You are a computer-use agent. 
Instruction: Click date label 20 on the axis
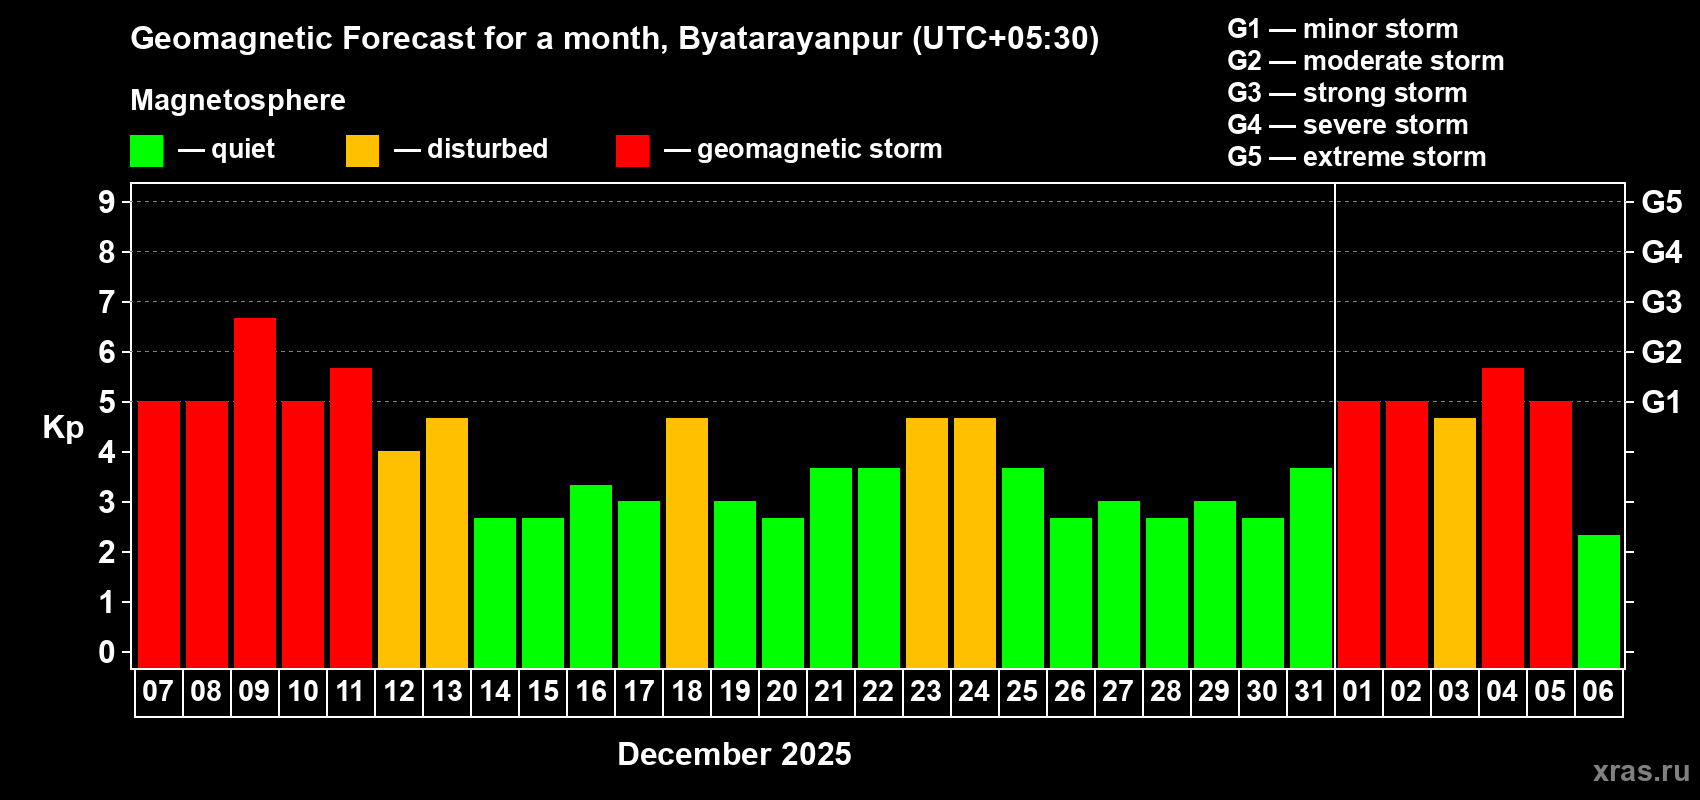(782, 691)
